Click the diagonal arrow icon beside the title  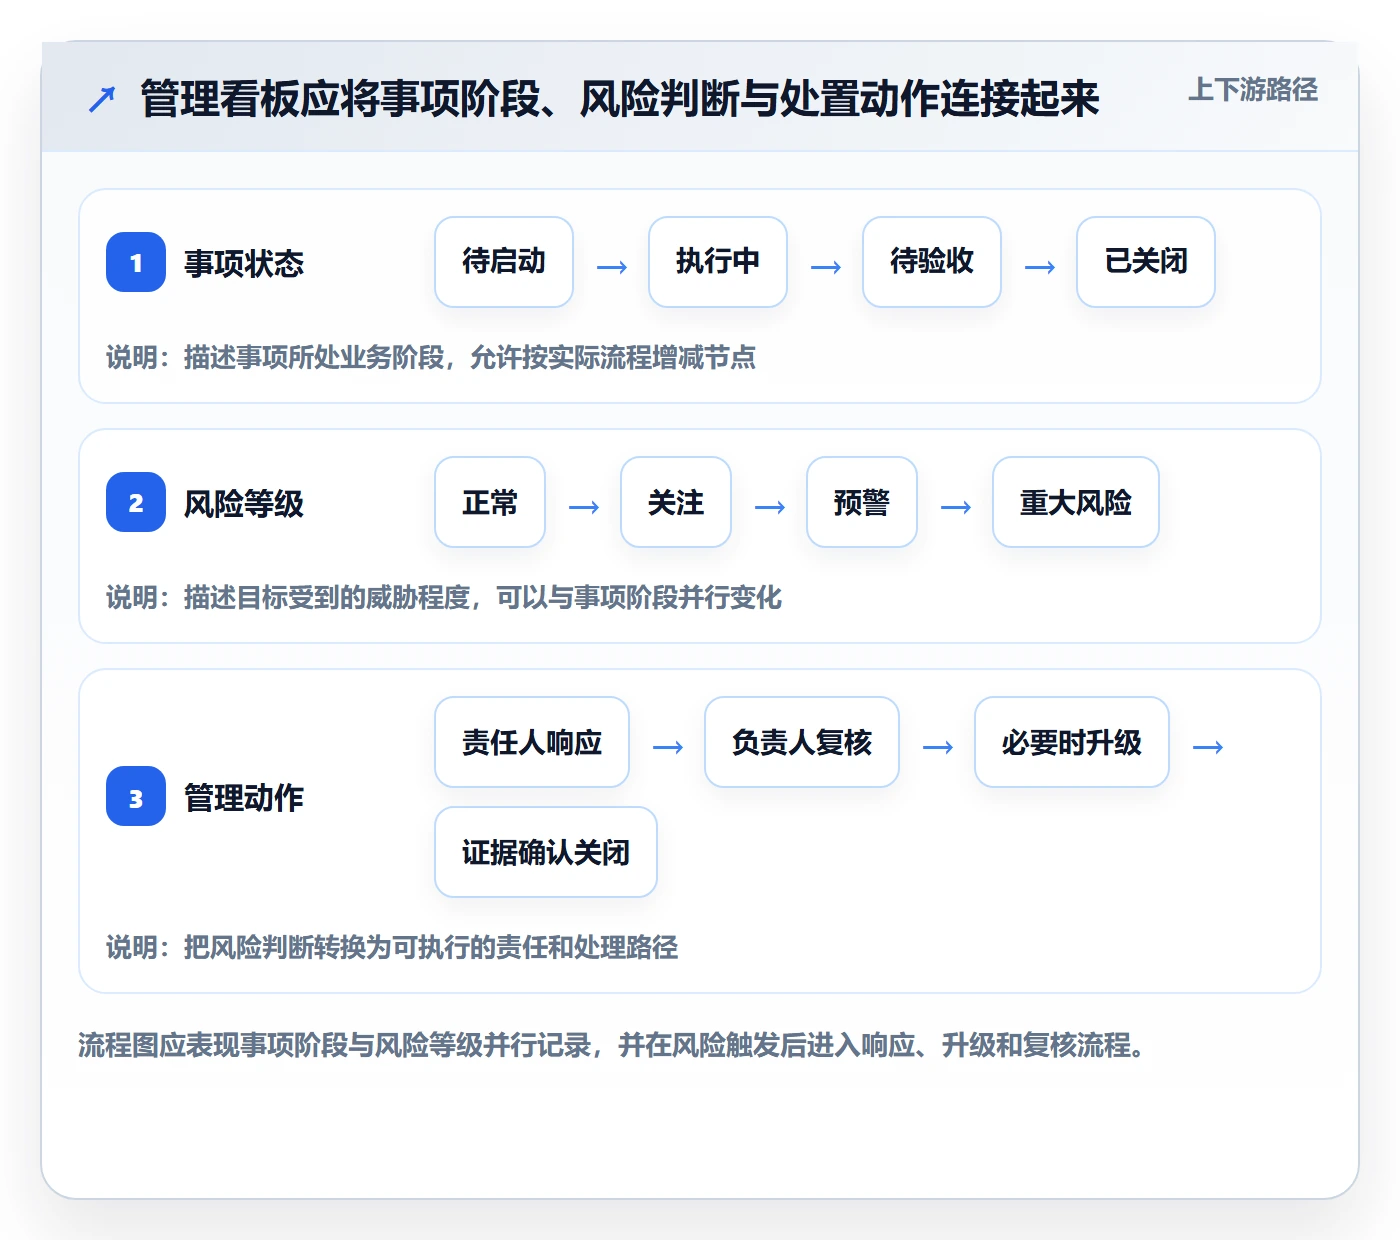102,99
